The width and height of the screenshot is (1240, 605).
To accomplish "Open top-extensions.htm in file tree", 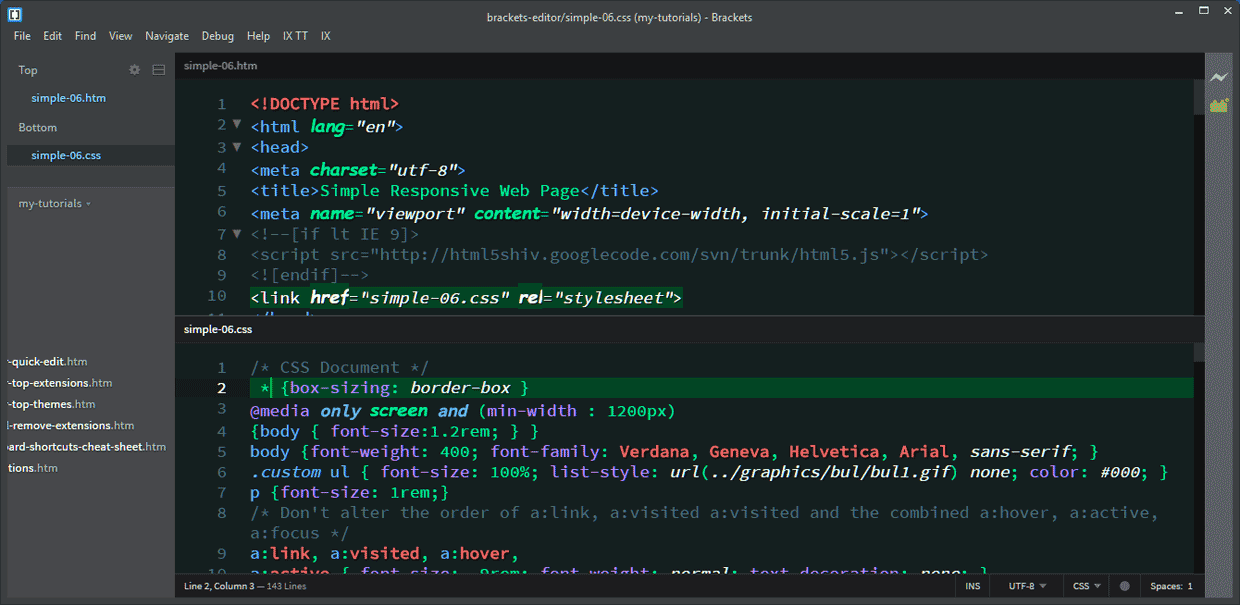I will click(x=60, y=383).
